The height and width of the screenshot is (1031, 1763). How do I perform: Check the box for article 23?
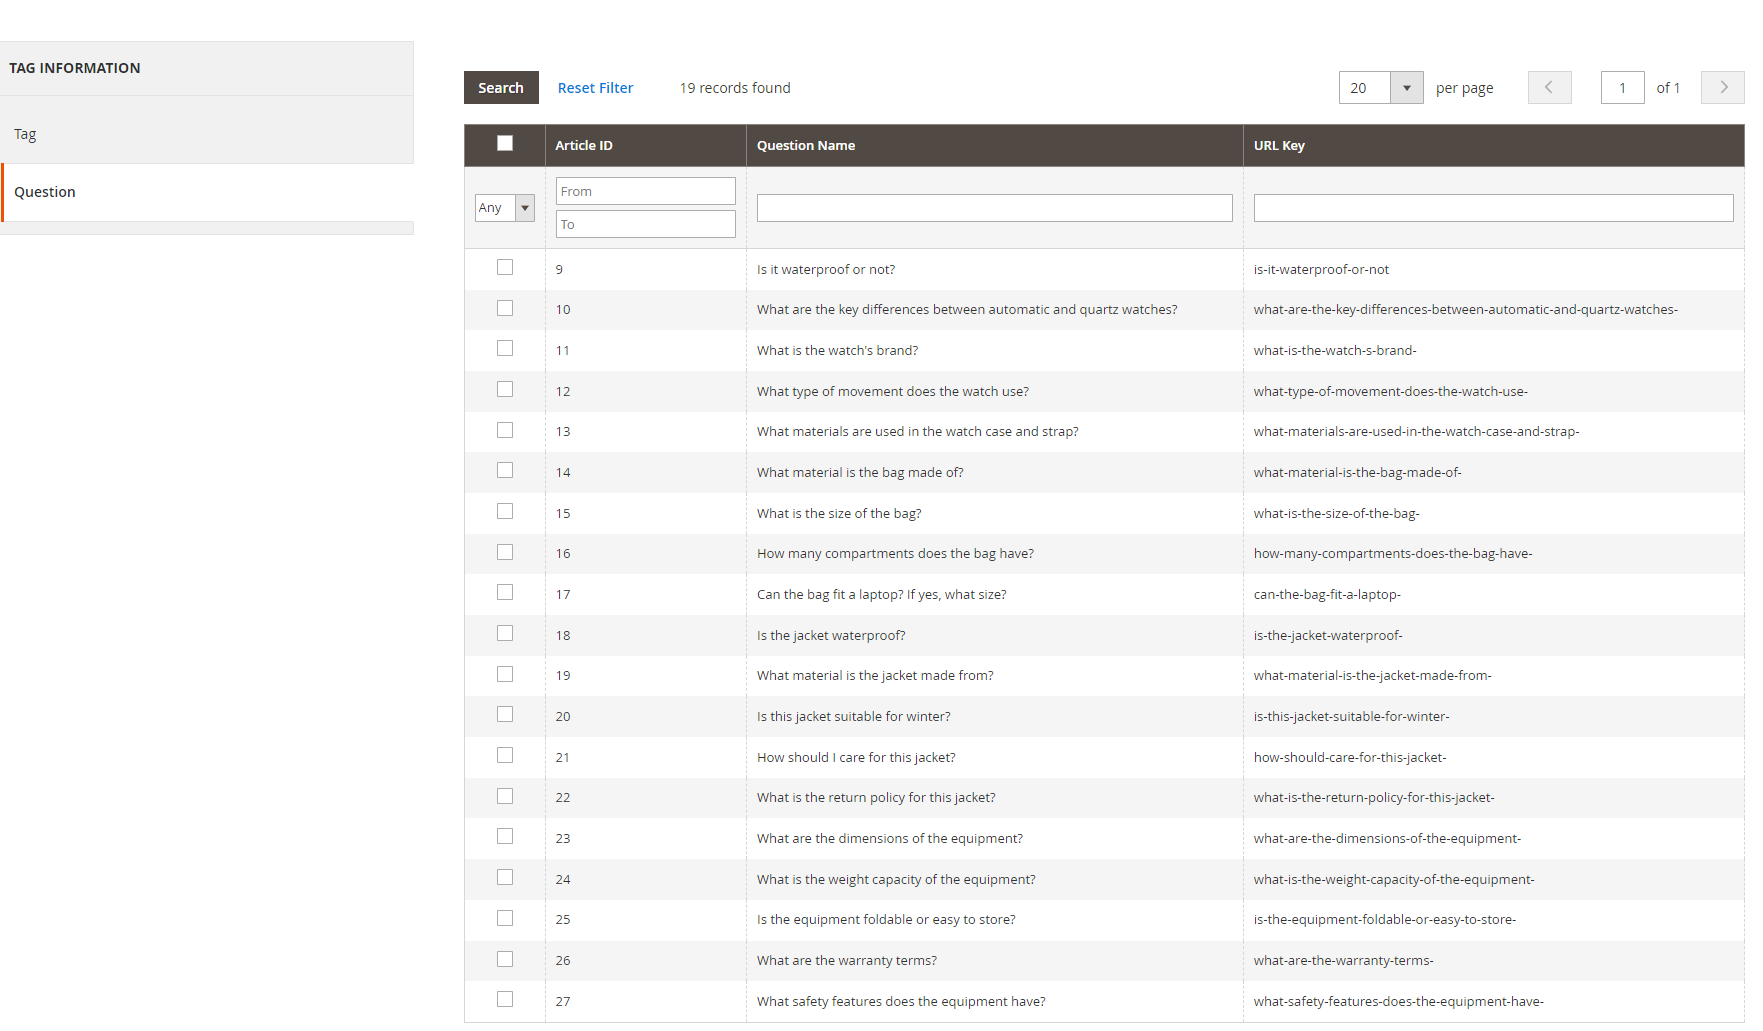click(505, 836)
